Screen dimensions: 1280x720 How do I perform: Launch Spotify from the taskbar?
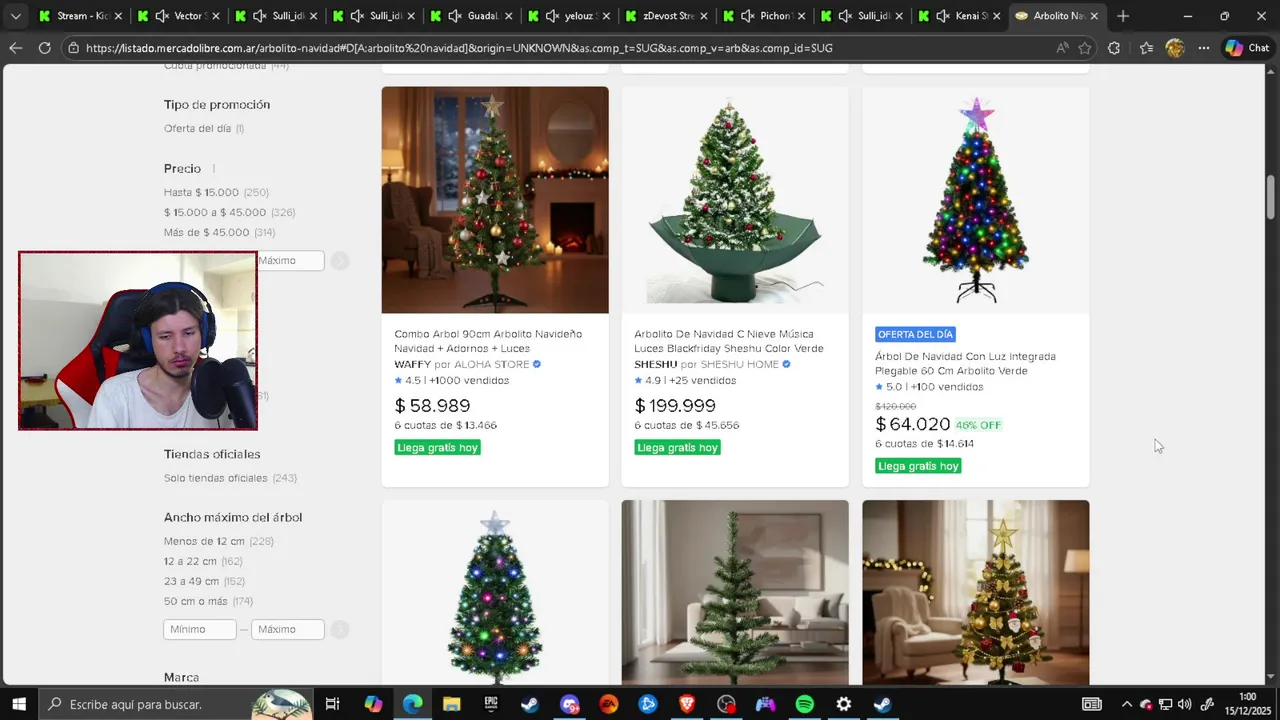tap(804, 704)
